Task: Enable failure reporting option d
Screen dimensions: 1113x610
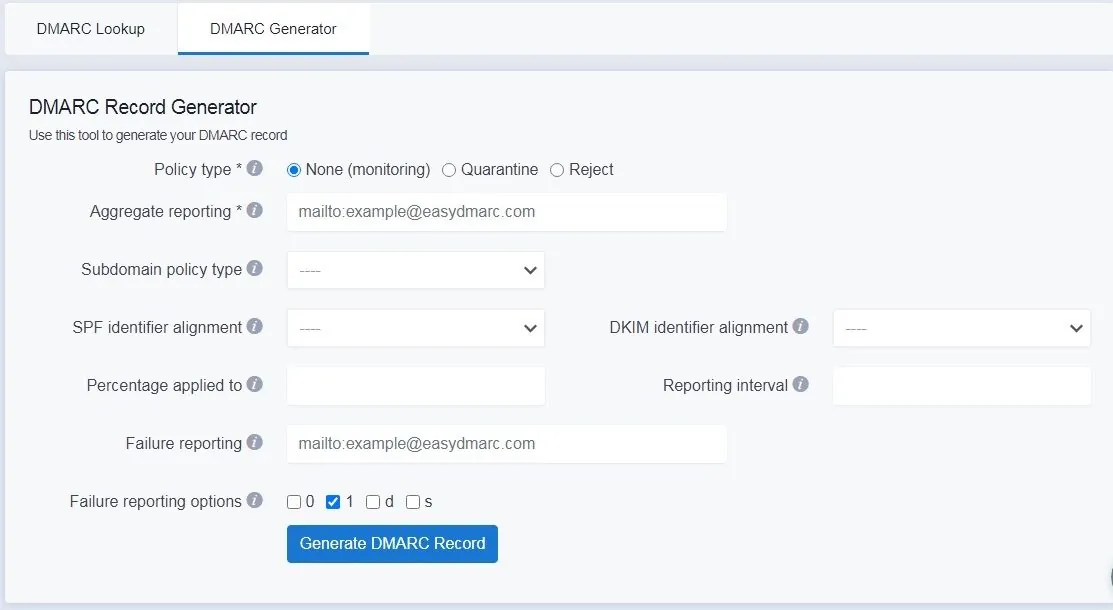Action: [x=373, y=502]
